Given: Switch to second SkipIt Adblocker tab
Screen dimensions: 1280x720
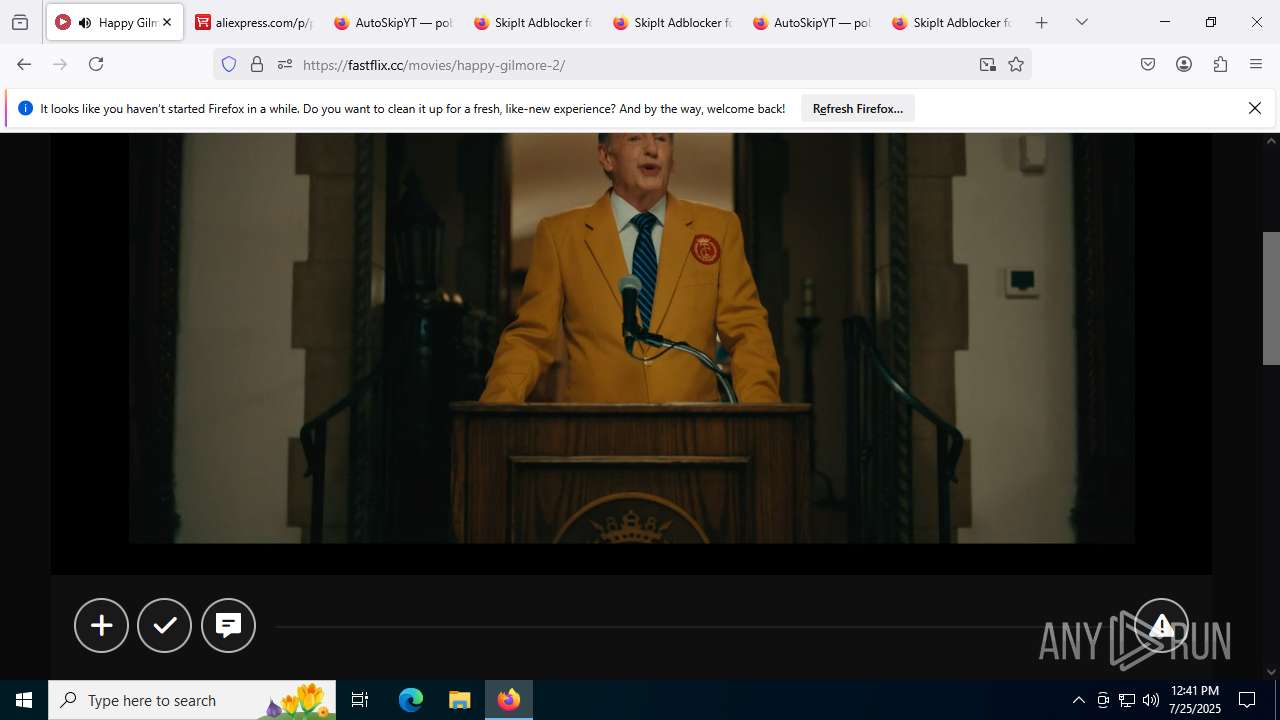Looking at the screenshot, I should click(x=673, y=22).
